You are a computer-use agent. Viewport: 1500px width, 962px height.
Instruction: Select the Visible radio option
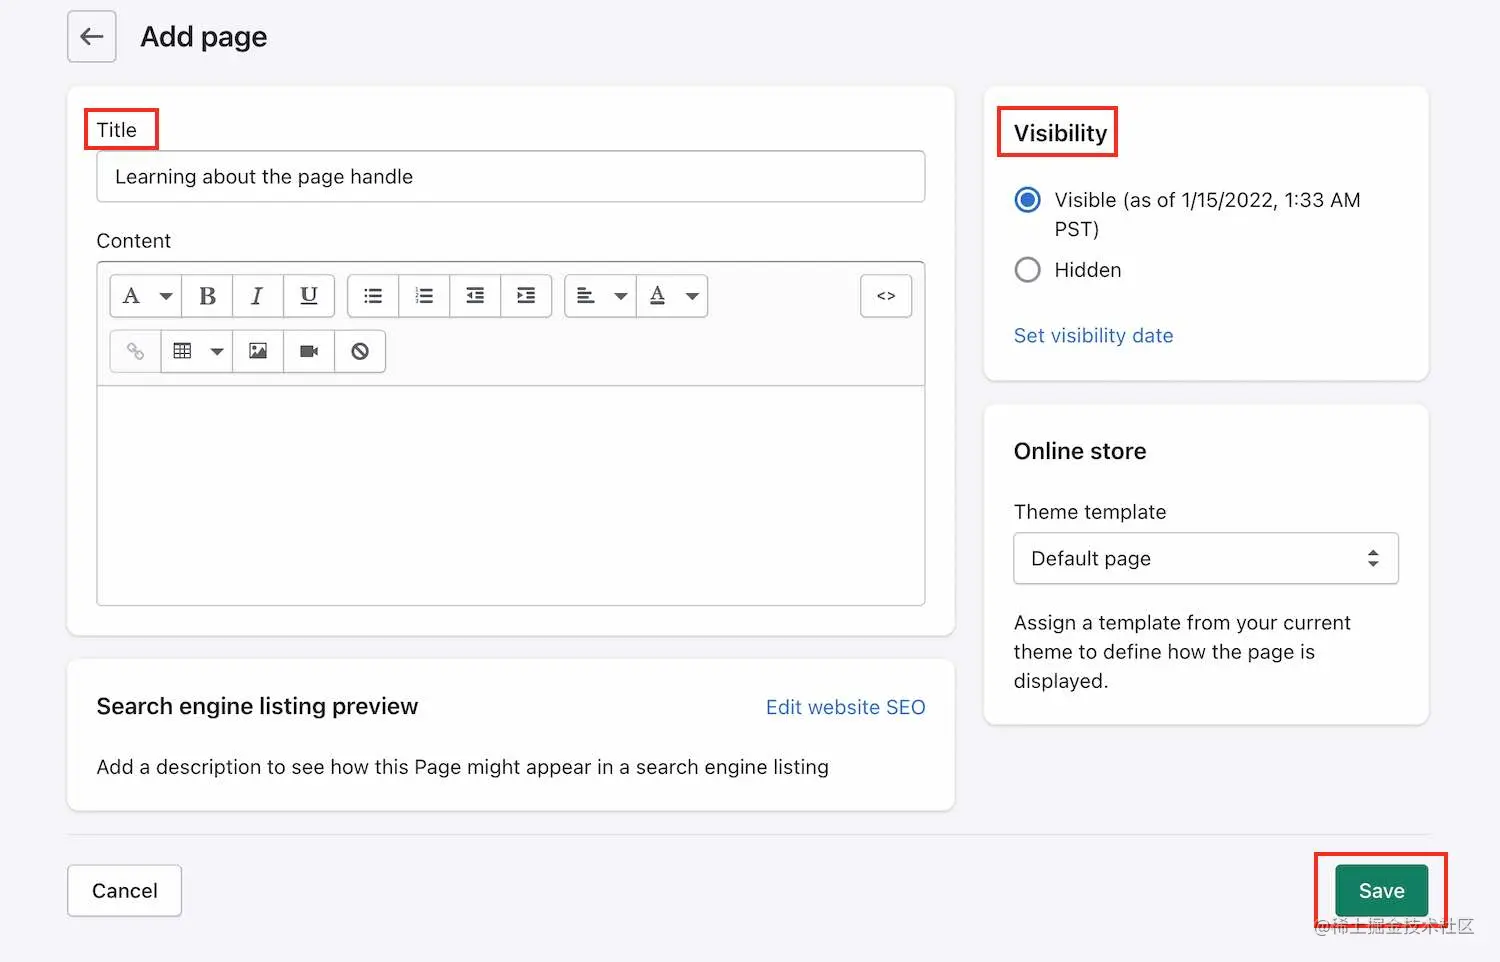point(1027,200)
